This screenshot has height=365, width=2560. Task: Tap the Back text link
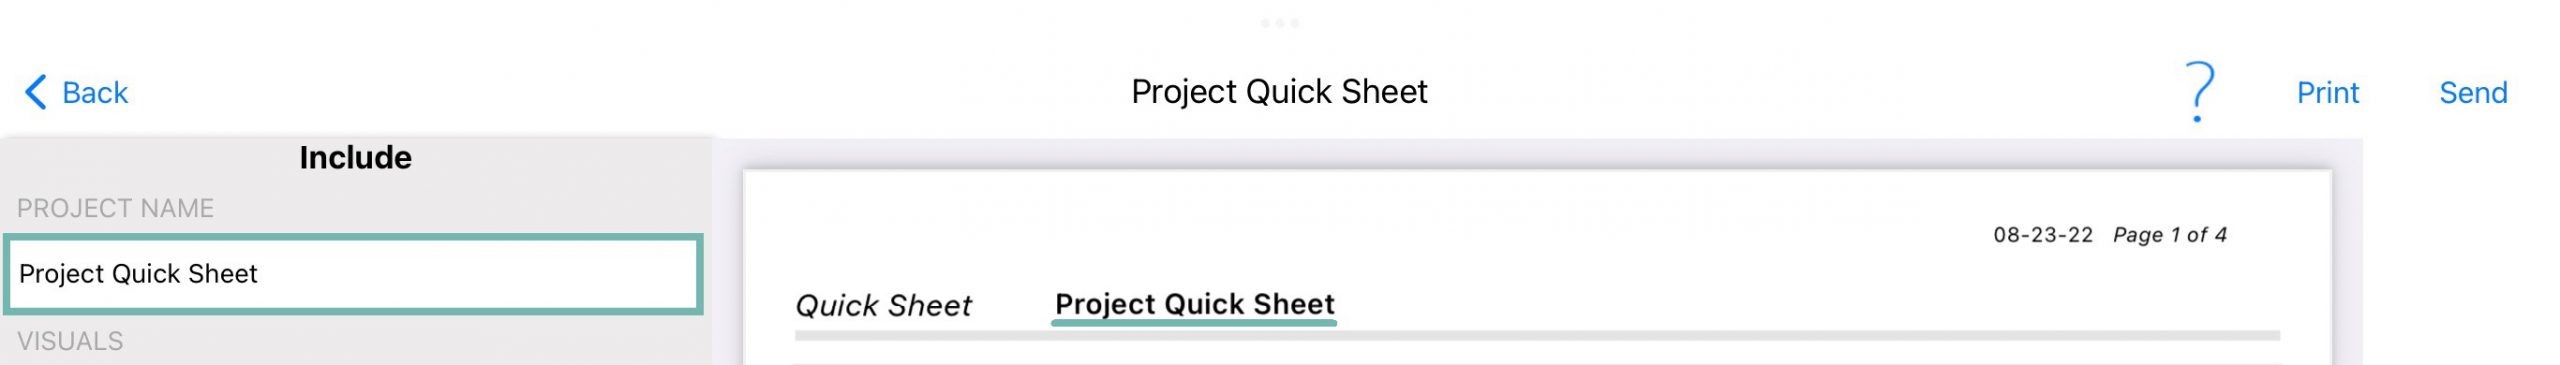[95, 93]
